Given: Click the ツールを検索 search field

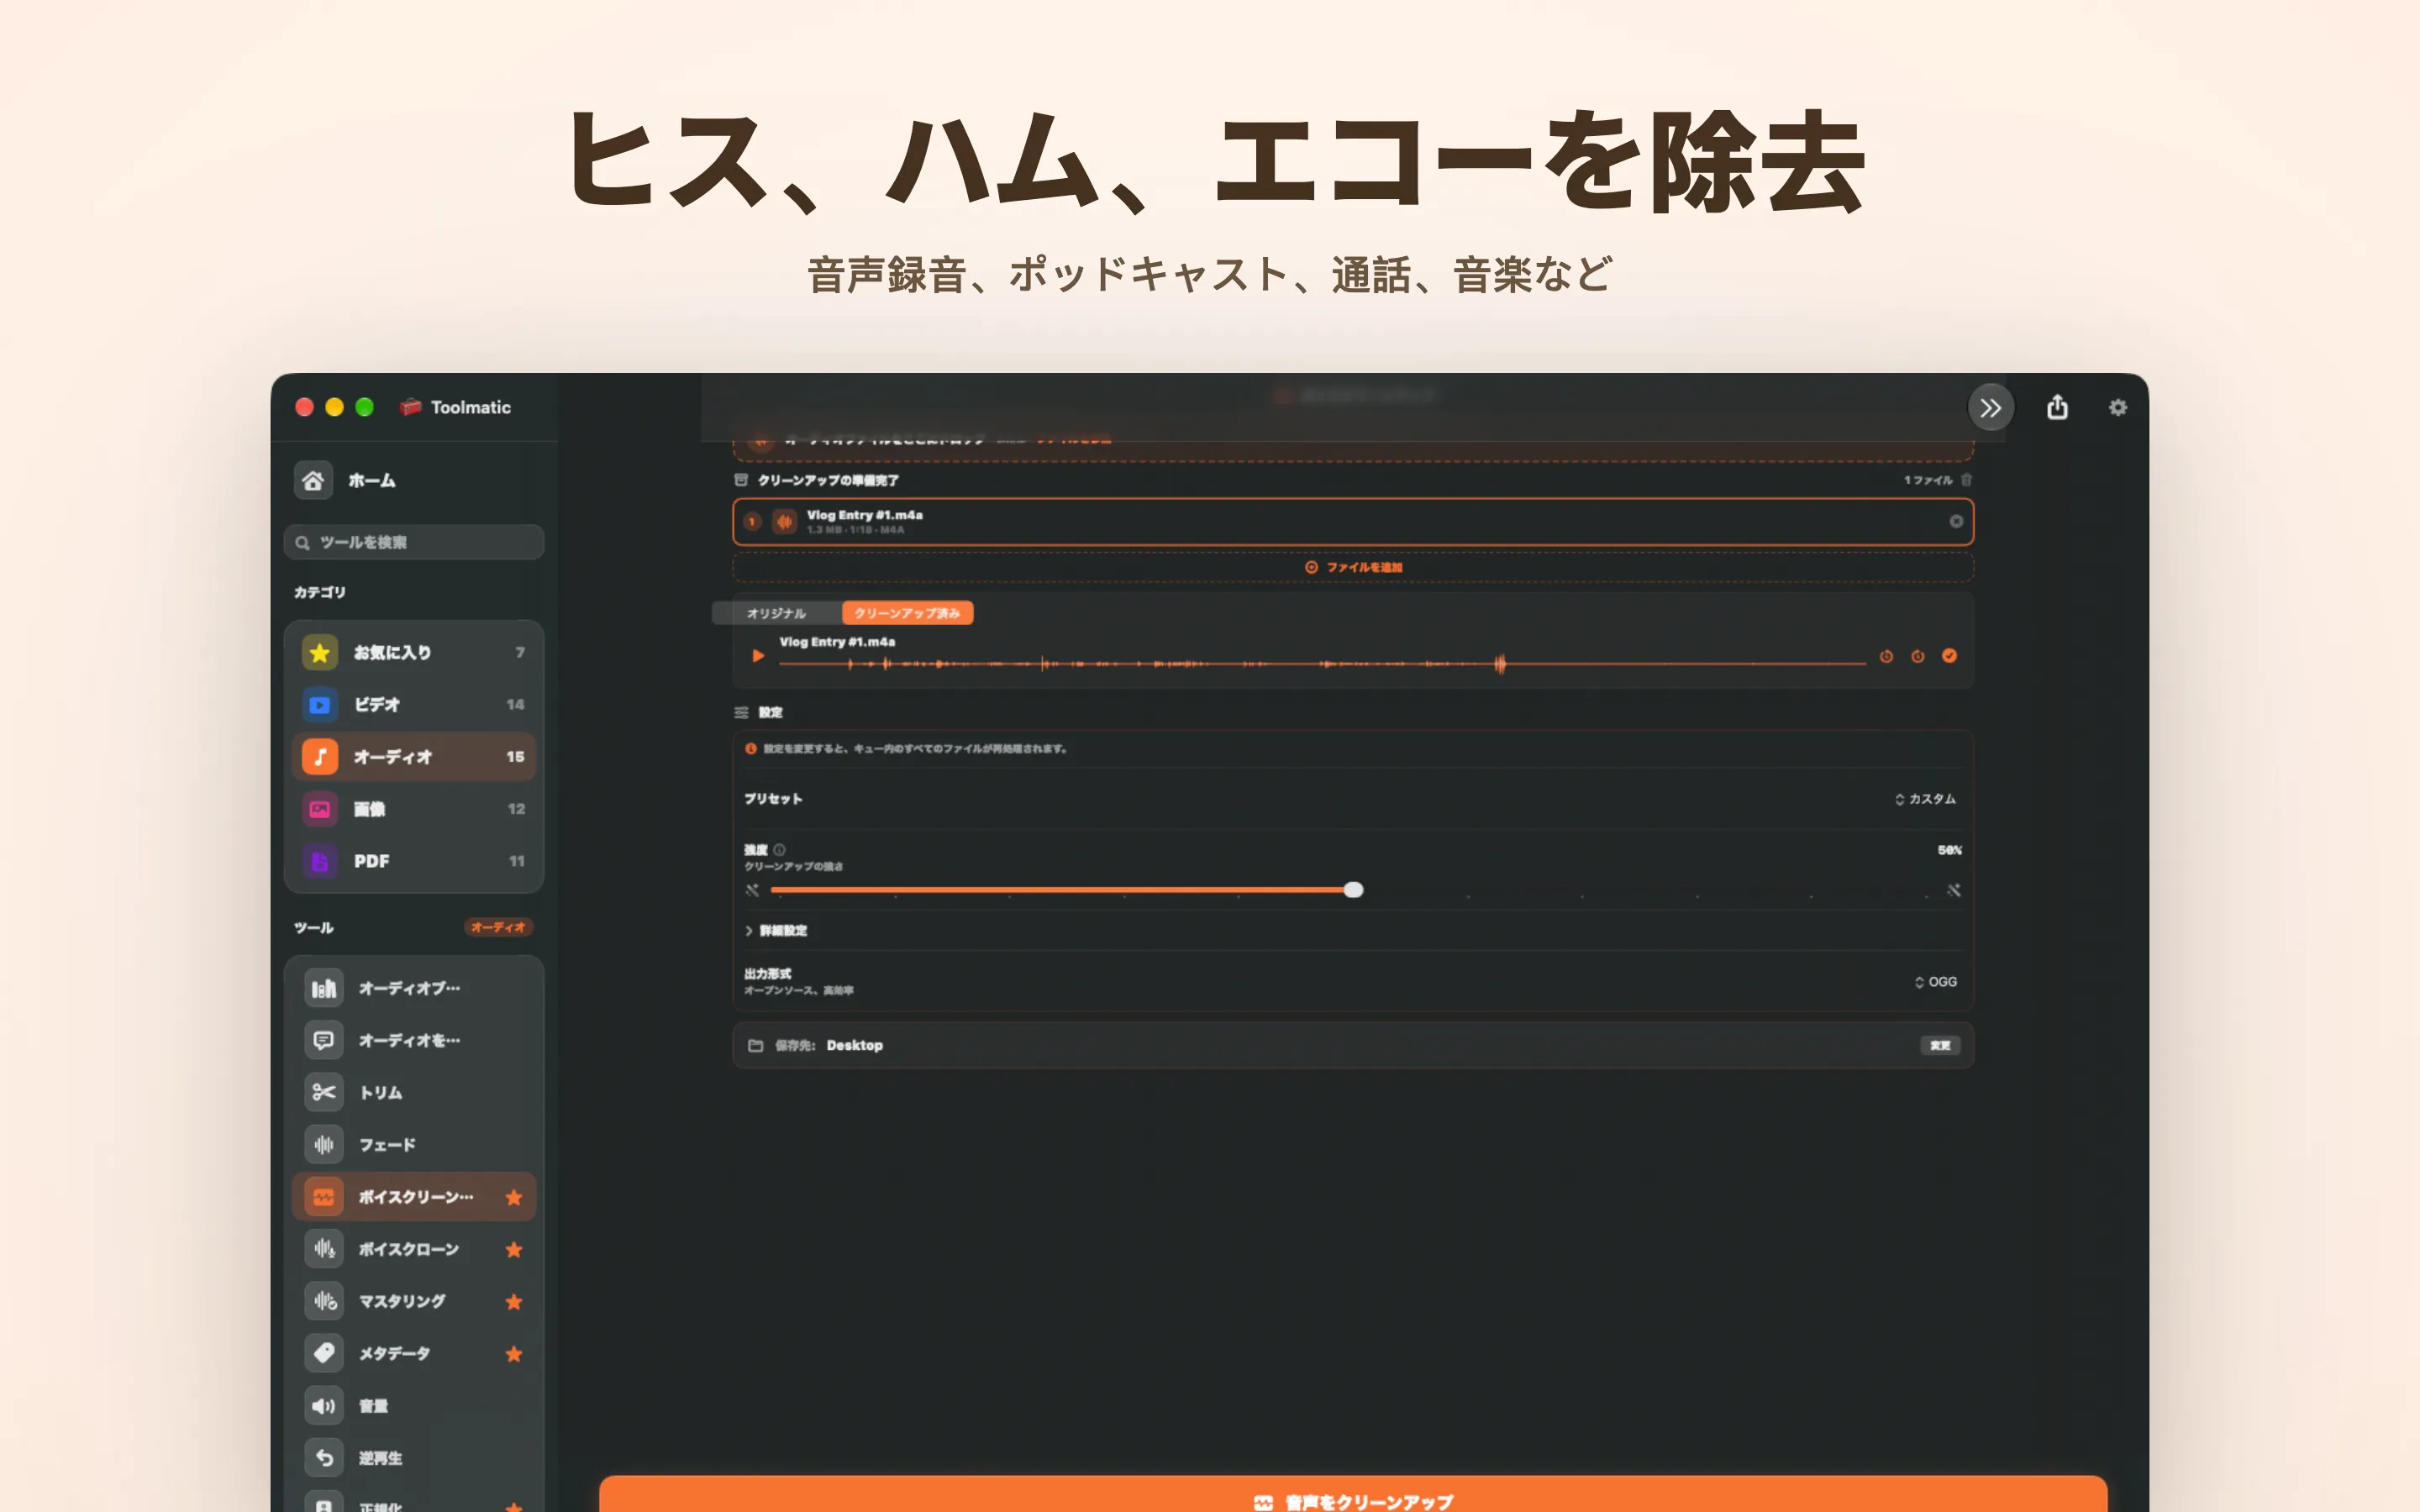Looking at the screenshot, I should pos(414,542).
